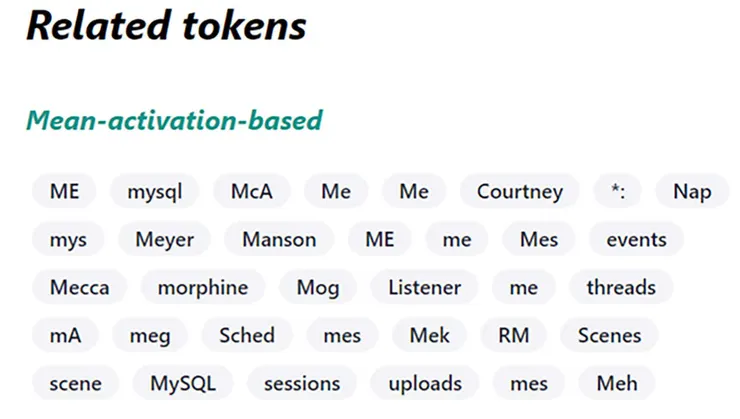
Task: Click the Mean-activation-based heading
Action: click(x=174, y=121)
